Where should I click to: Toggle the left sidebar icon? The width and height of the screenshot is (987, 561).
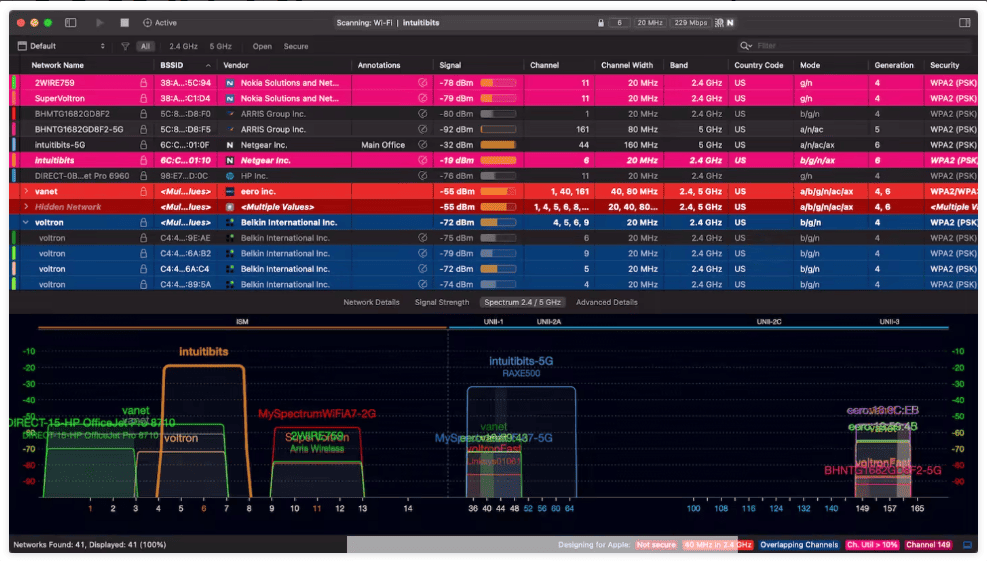(x=70, y=23)
